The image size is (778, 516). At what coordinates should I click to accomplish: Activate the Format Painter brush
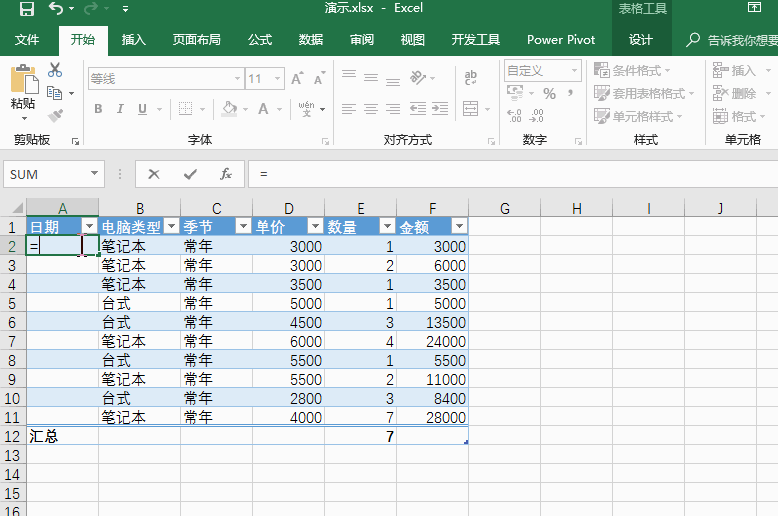55,116
